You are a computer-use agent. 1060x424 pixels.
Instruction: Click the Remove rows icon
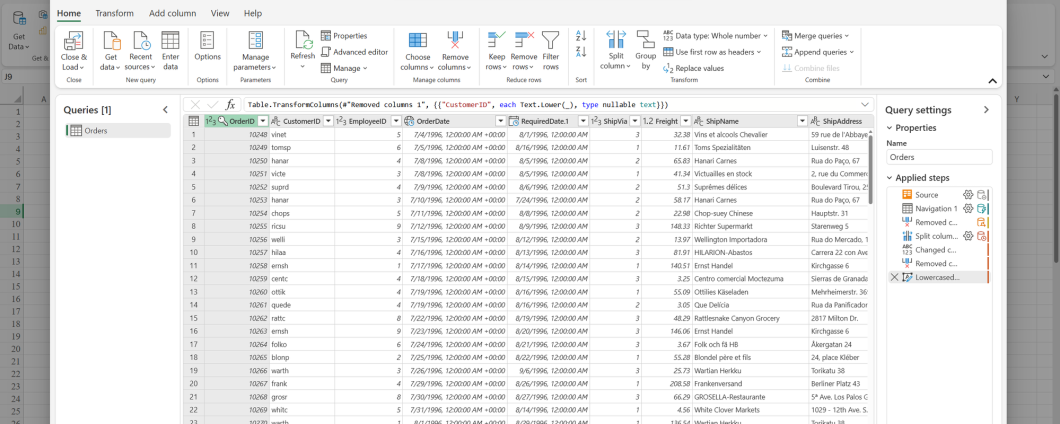(x=524, y=39)
